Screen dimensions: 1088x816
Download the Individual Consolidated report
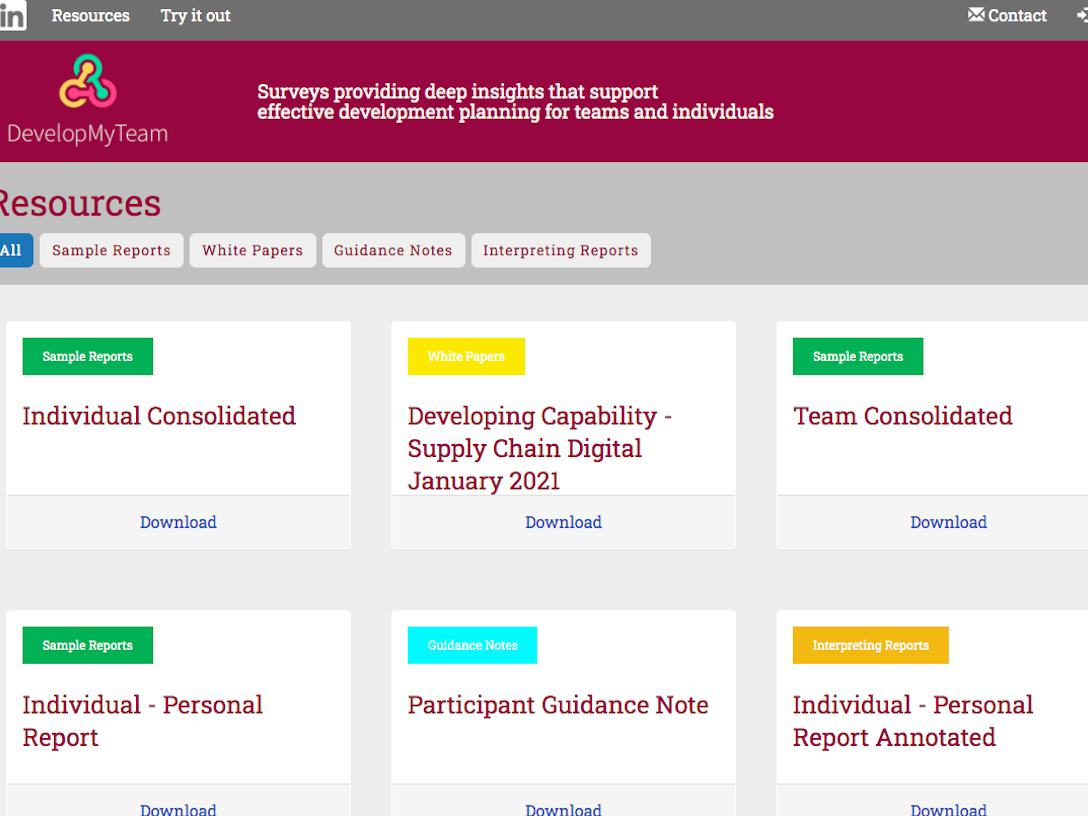[178, 522]
